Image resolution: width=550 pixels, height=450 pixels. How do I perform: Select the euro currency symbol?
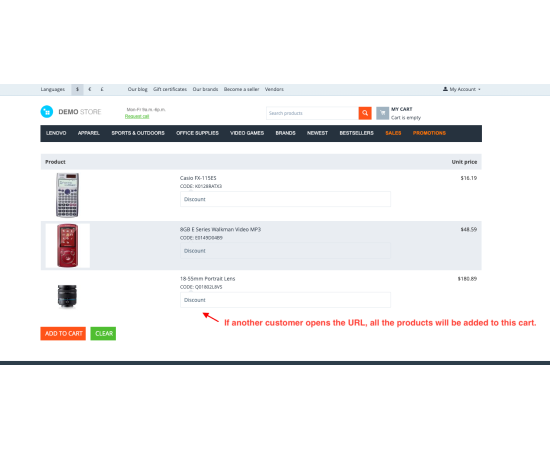point(90,89)
